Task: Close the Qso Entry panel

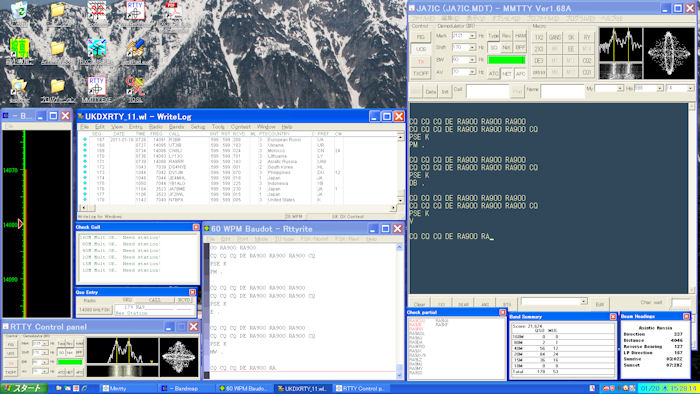Action: click(192, 292)
